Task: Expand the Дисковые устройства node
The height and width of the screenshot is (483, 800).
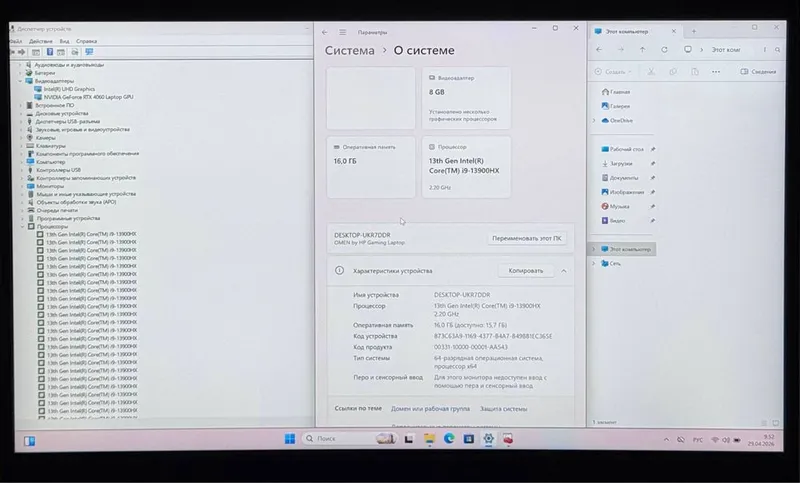Action: click(x=21, y=113)
